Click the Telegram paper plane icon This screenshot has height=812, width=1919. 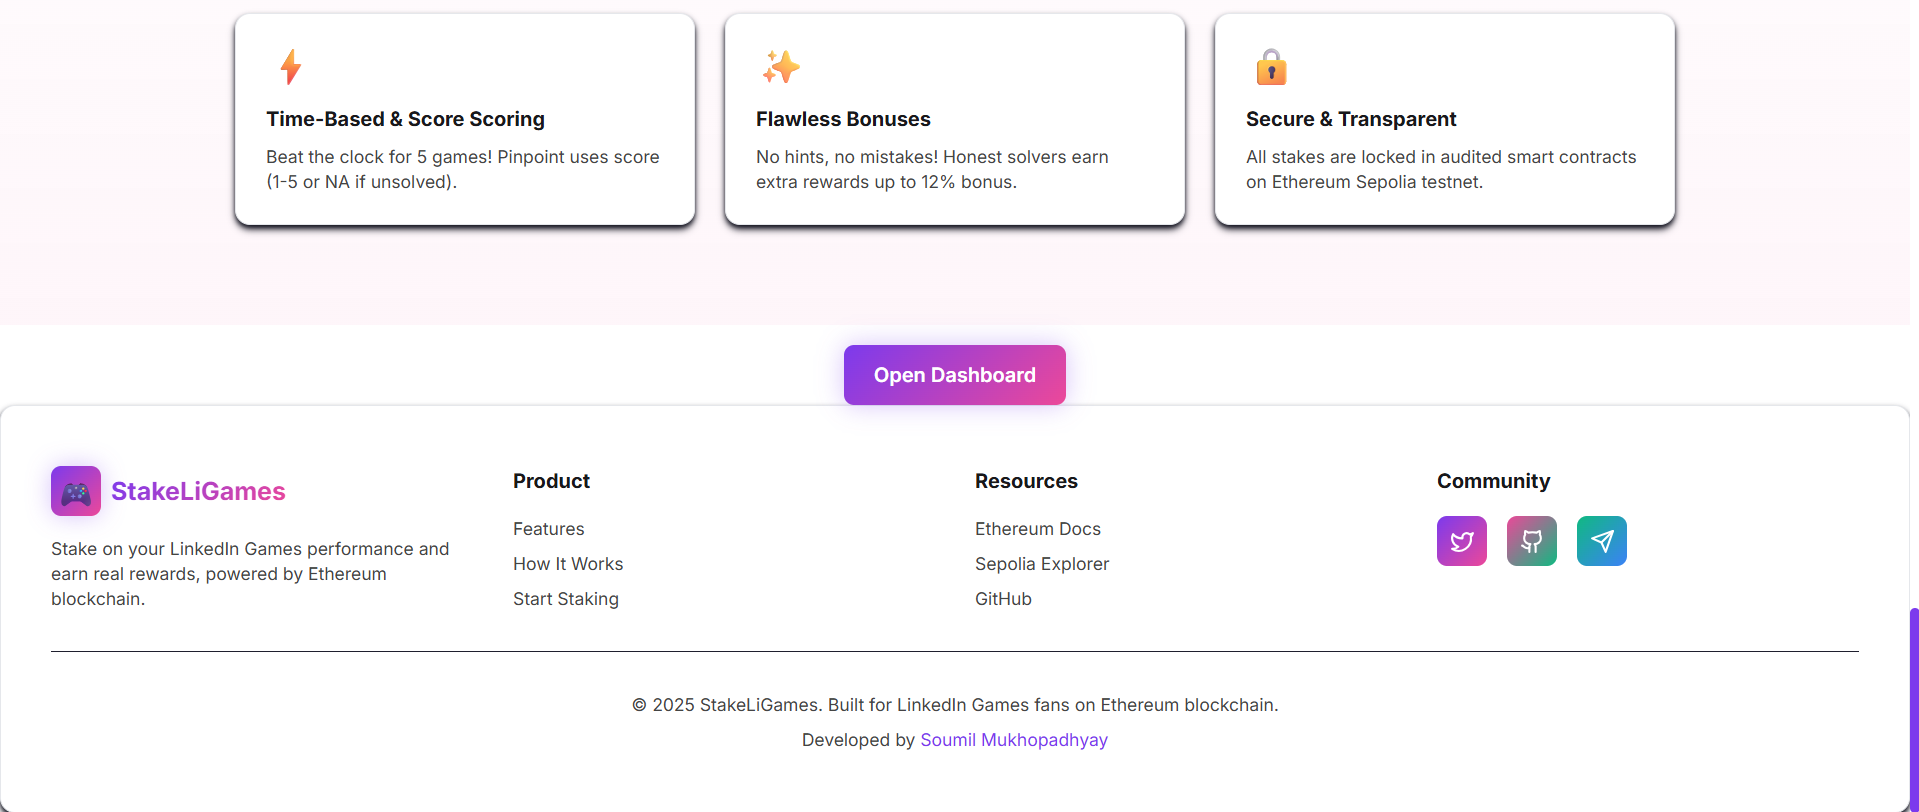click(1601, 541)
